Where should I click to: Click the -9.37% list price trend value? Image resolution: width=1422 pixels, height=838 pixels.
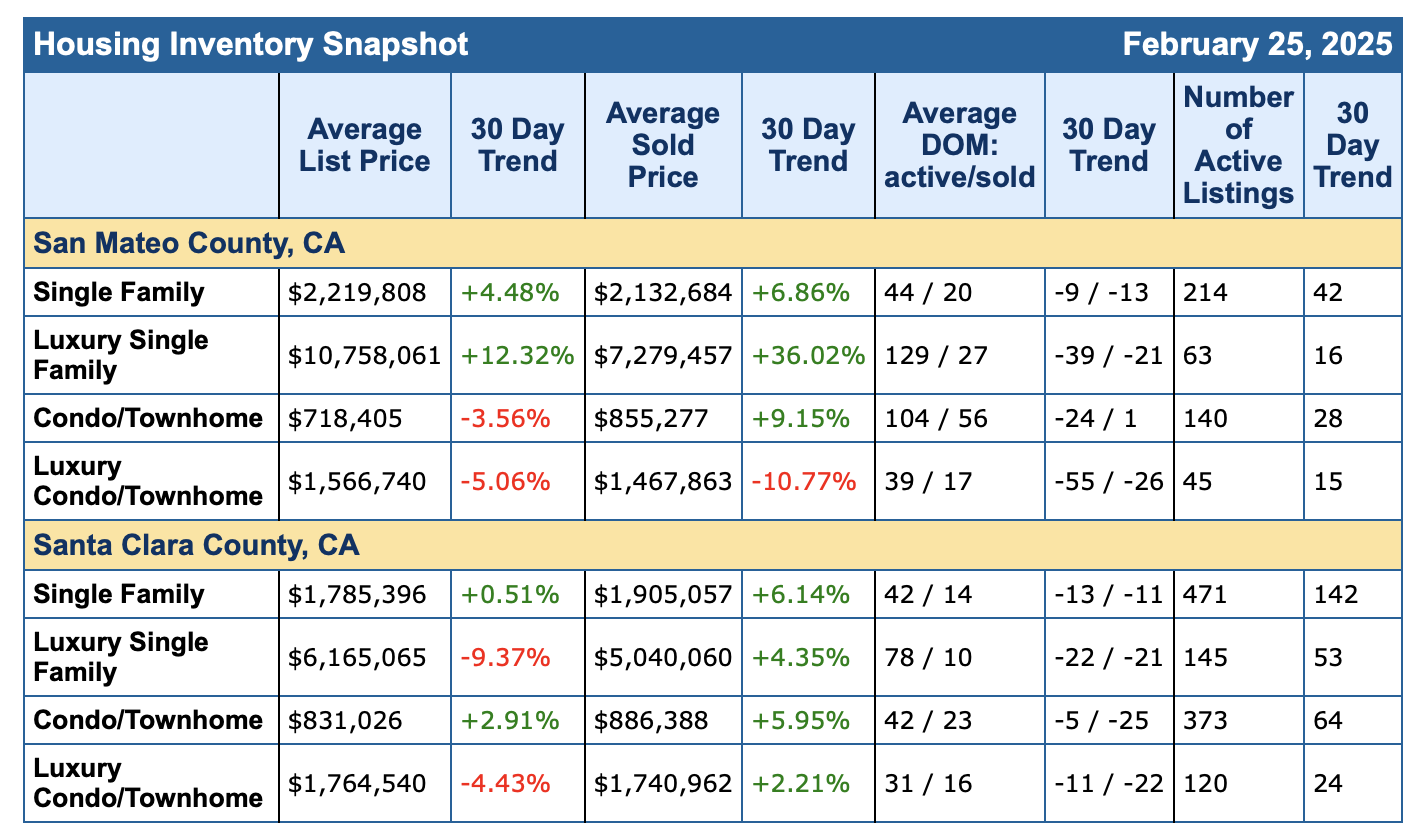pos(505,658)
